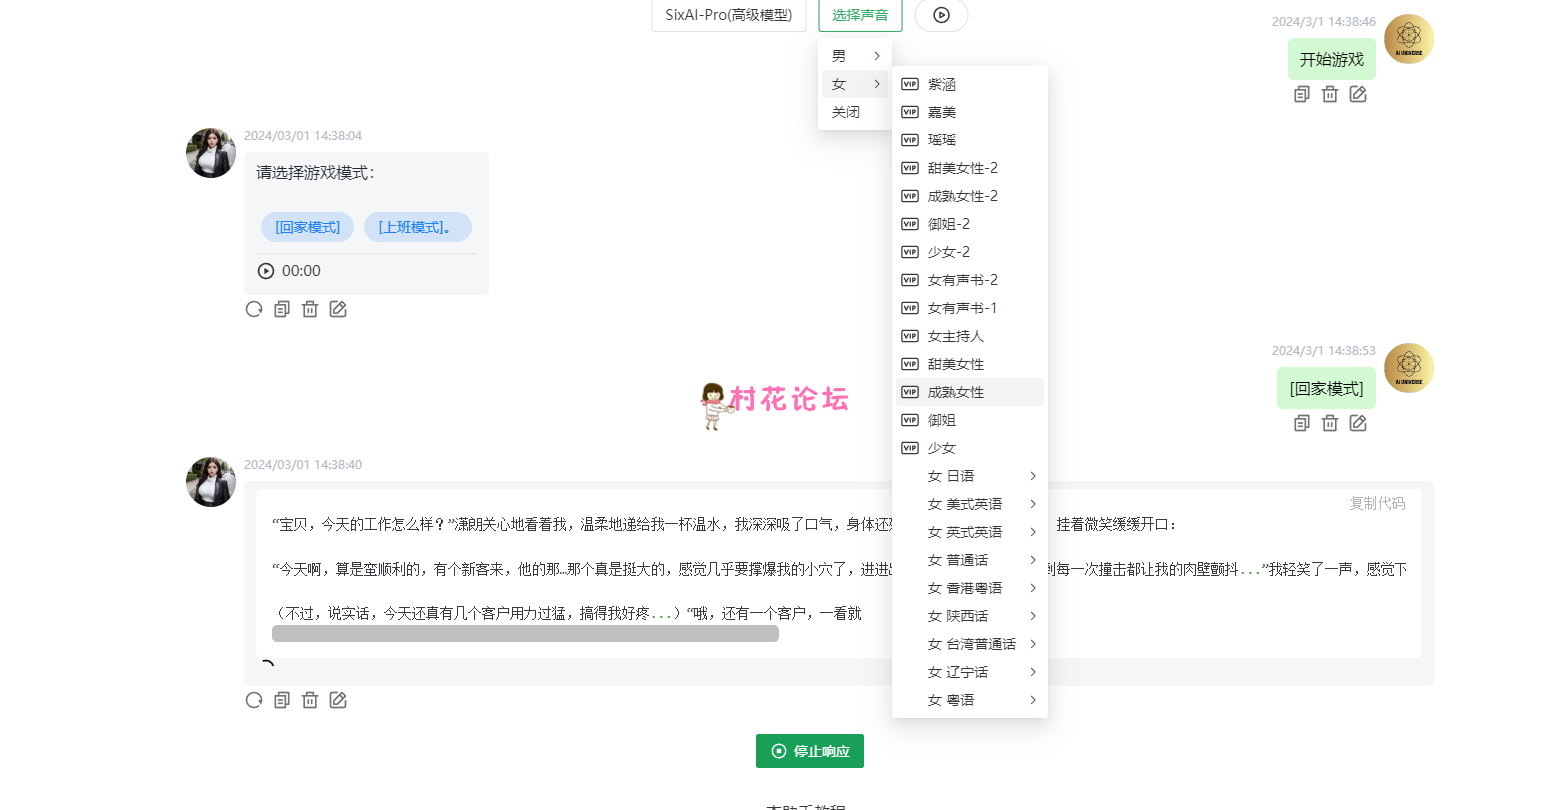Viewport: 1549px width, 810px height.
Task: Open the SixAI-Pro model selector
Action: 729,15
